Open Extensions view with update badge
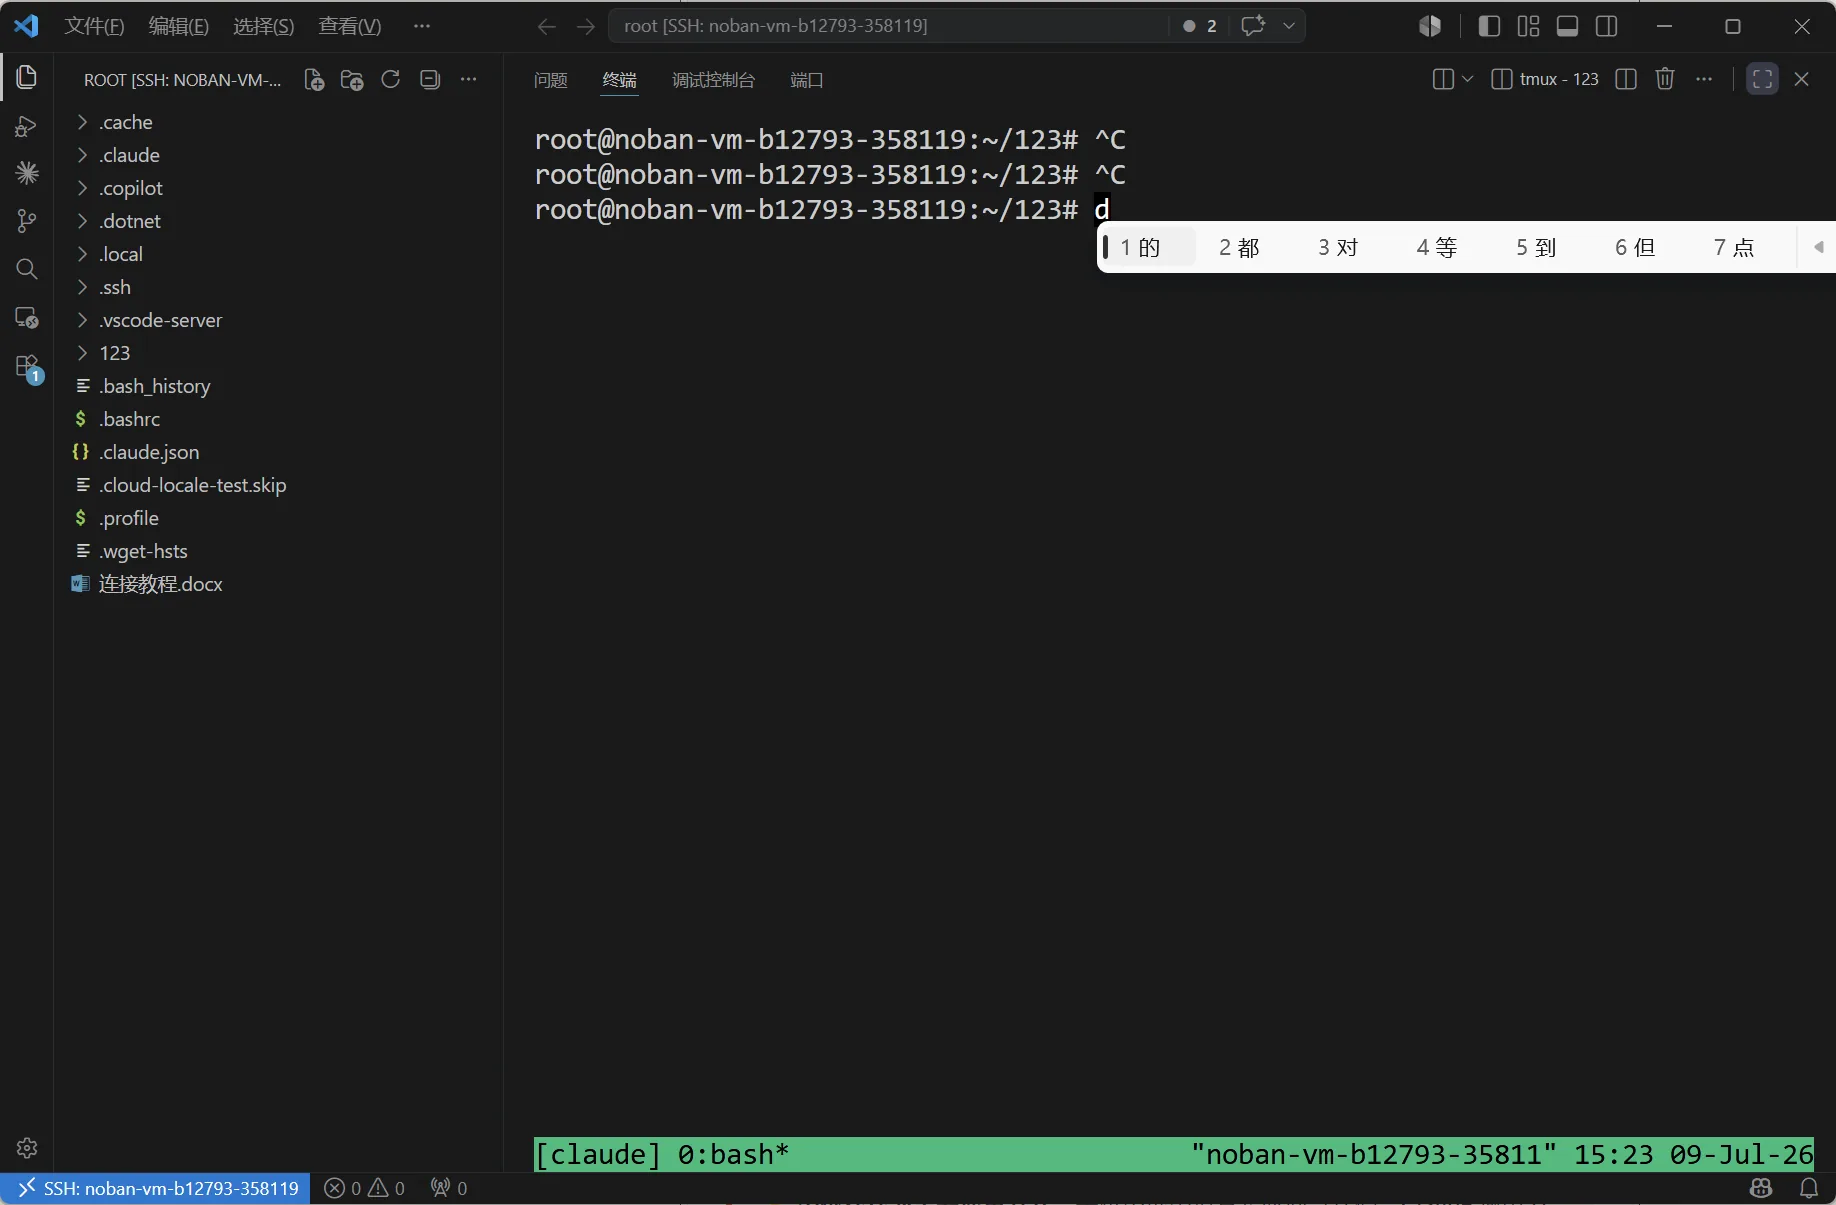 pyautogui.click(x=27, y=367)
